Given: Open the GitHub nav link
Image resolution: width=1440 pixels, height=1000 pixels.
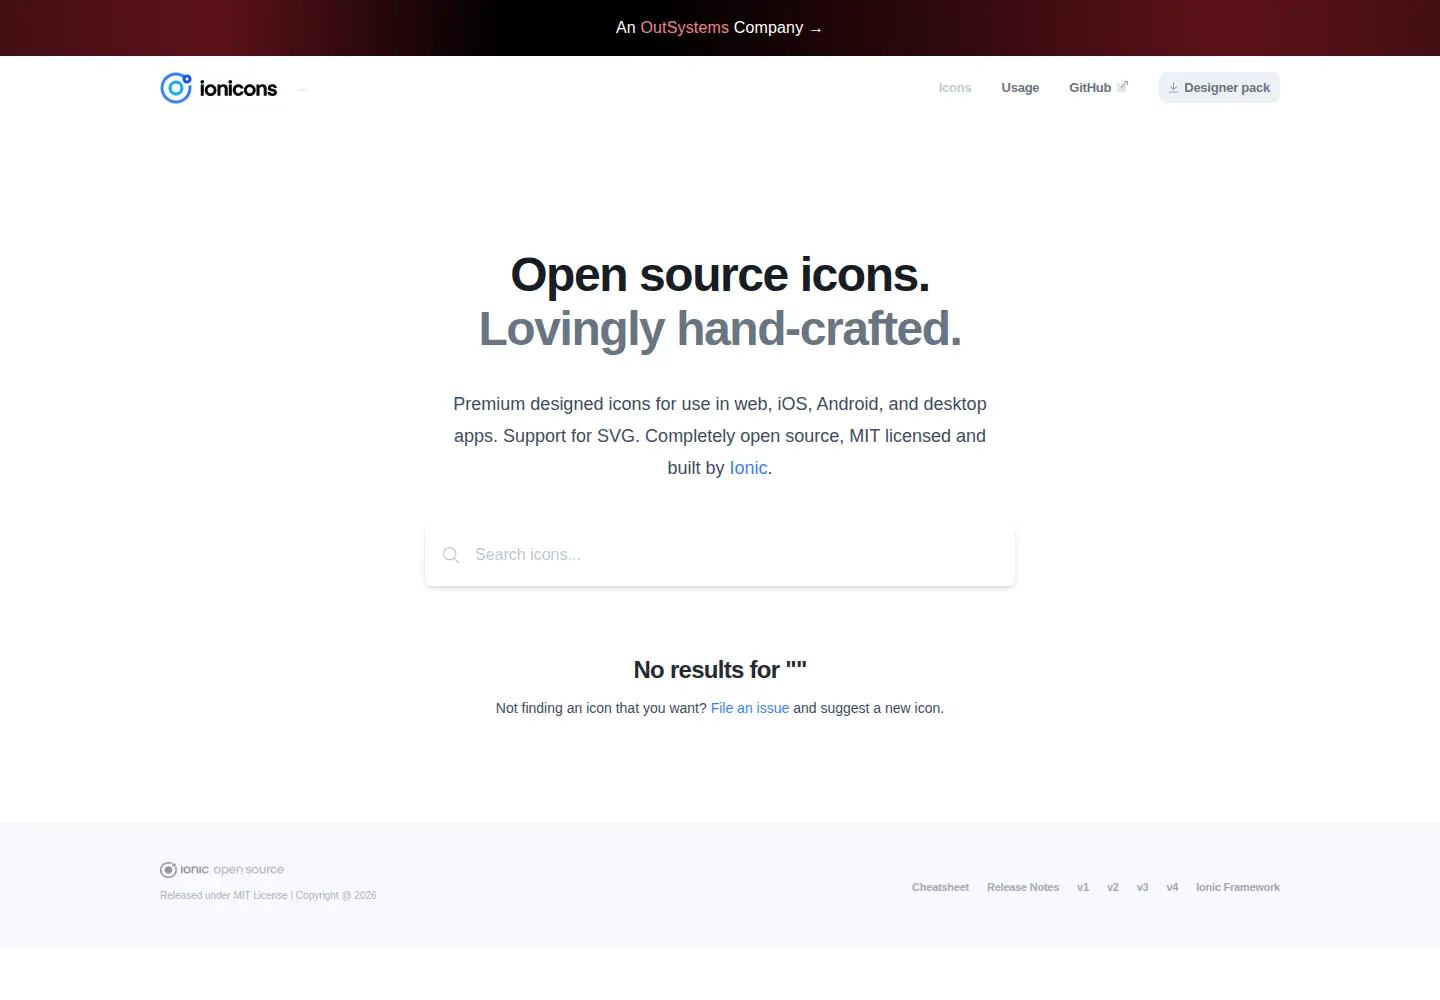Looking at the screenshot, I should (x=1098, y=88).
